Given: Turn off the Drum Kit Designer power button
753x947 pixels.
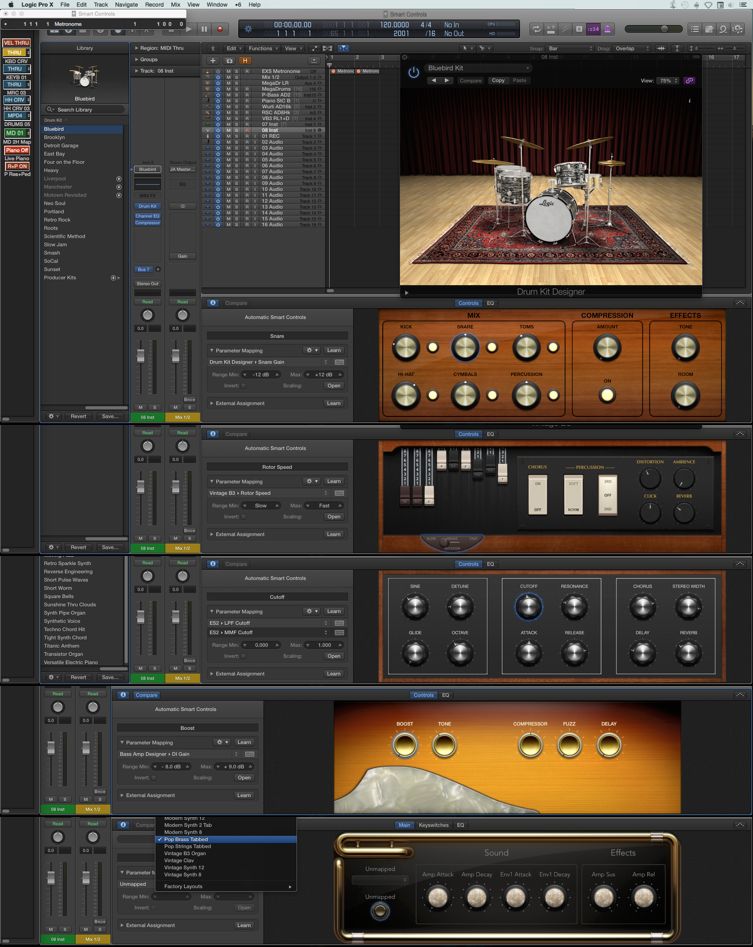Looking at the screenshot, I should 414,72.
